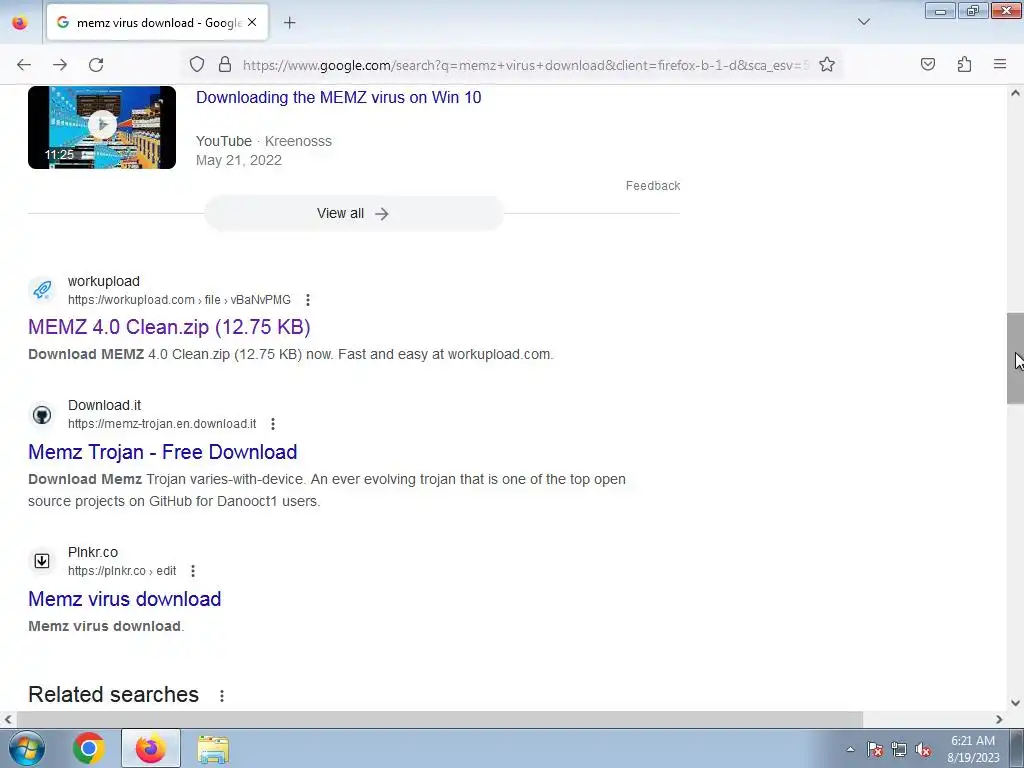
Task: Go forward with the Forward arrow
Action: [x=60, y=65]
